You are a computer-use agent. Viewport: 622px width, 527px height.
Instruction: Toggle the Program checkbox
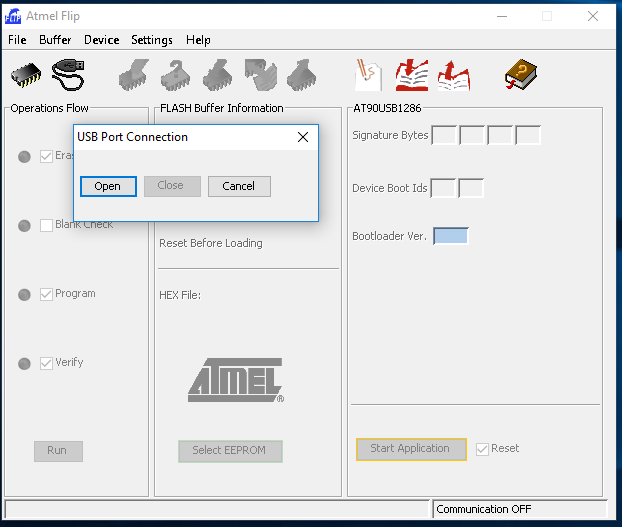point(46,294)
